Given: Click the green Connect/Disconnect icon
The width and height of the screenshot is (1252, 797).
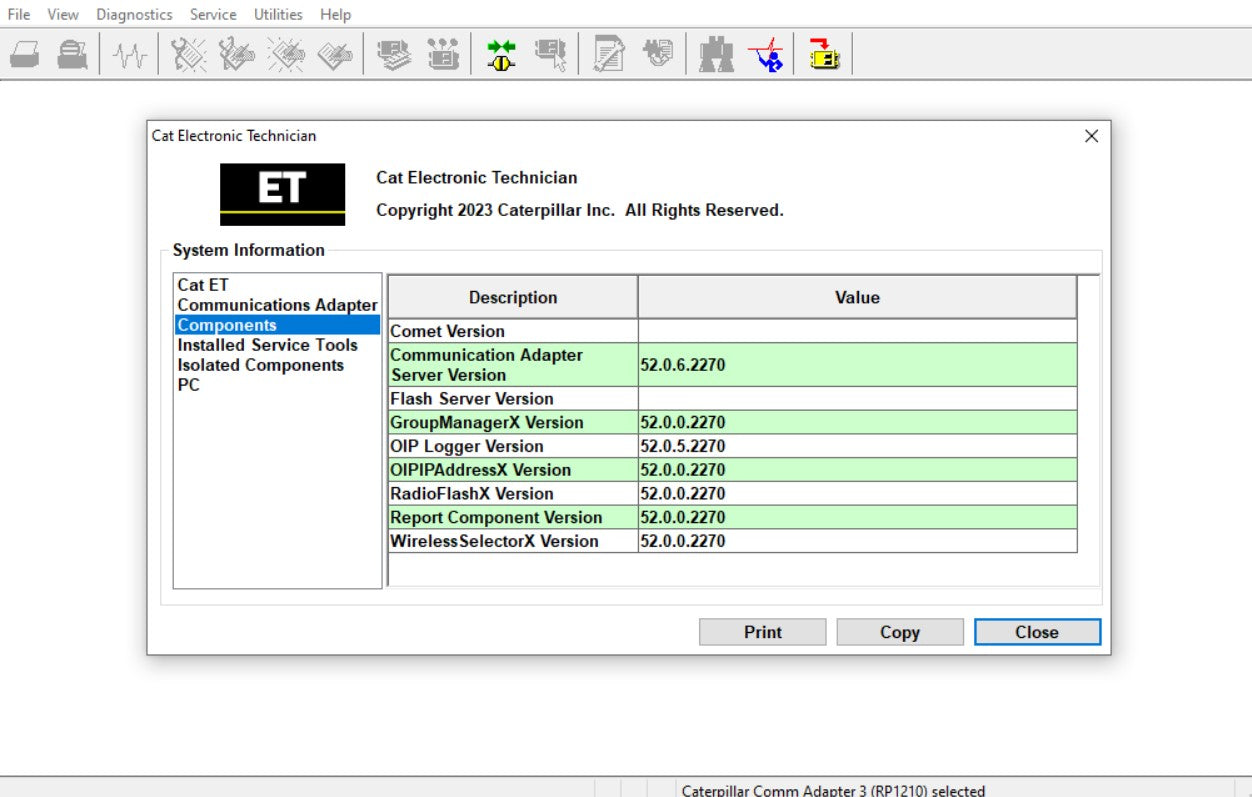Looking at the screenshot, I should 501,54.
